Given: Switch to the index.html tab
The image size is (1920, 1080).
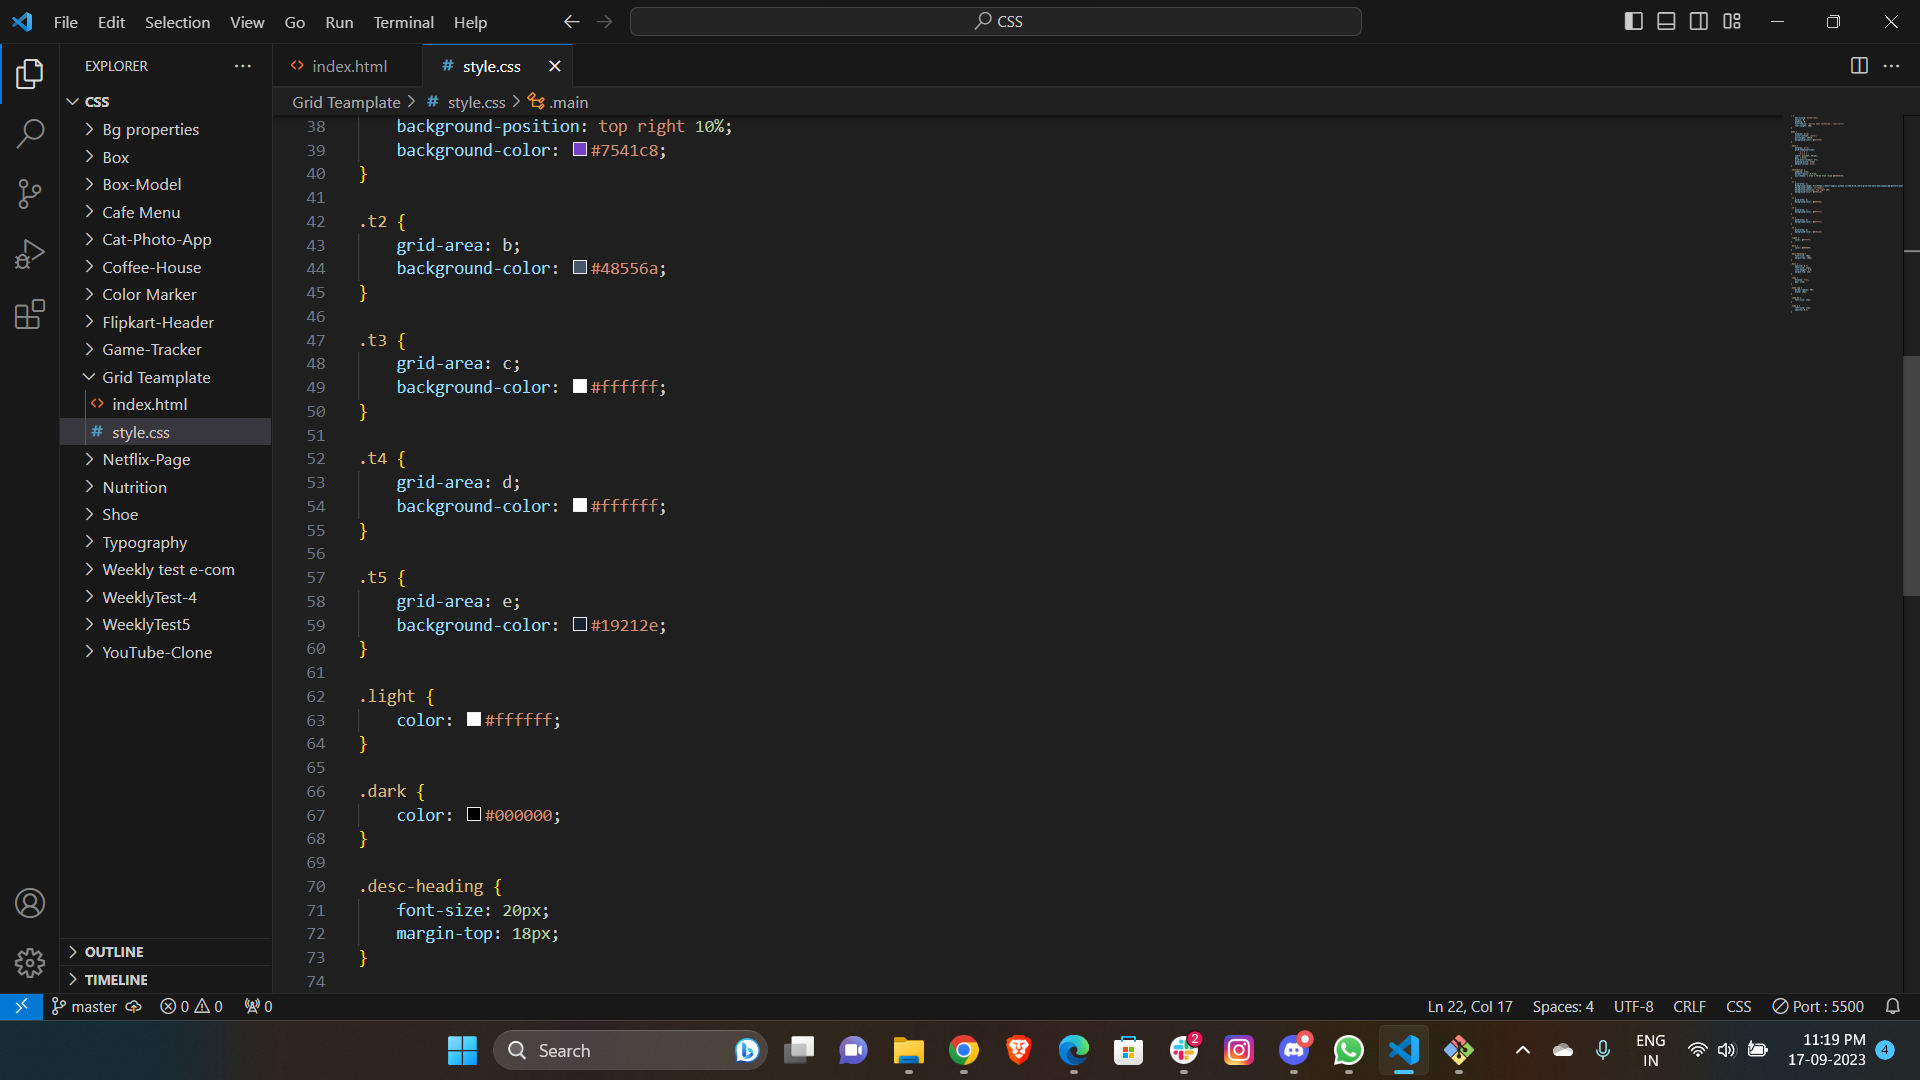Looking at the screenshot, I should 348,65.
